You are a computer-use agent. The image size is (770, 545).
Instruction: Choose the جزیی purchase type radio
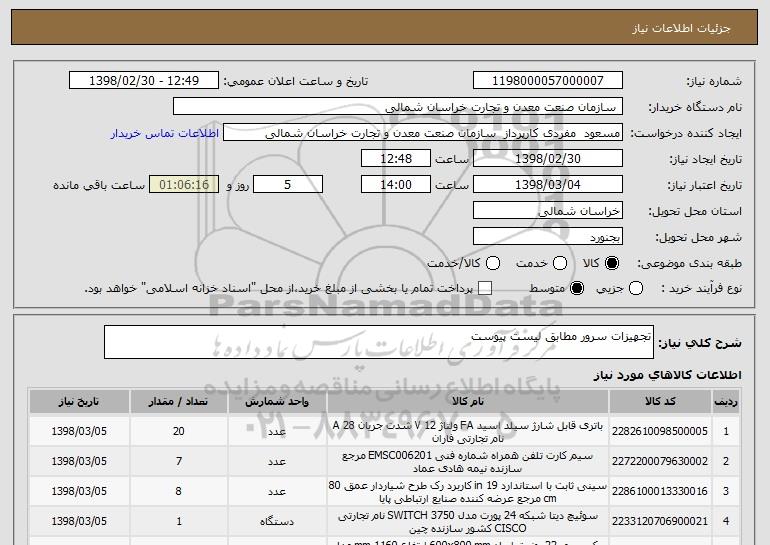coord(636,288)
